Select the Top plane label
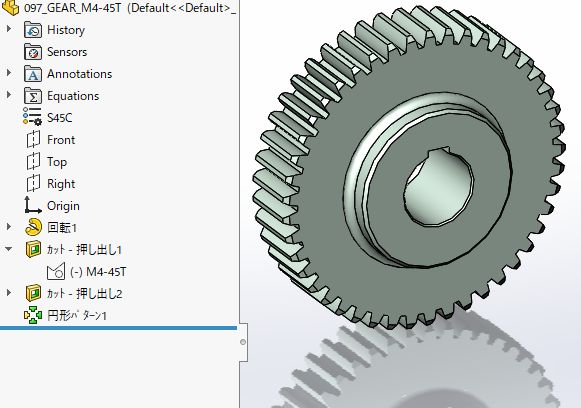Viewport: 581px width, 408px height. 57,162
